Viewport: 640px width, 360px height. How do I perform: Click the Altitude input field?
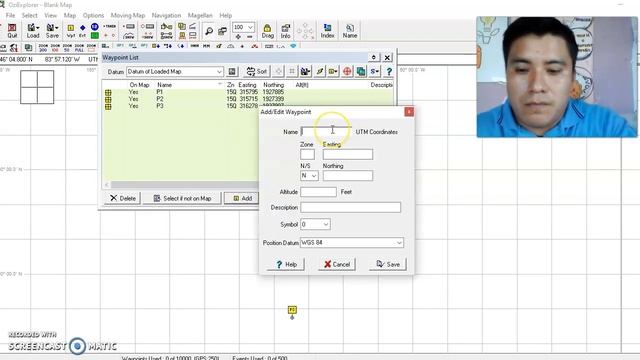click(318, 192)
